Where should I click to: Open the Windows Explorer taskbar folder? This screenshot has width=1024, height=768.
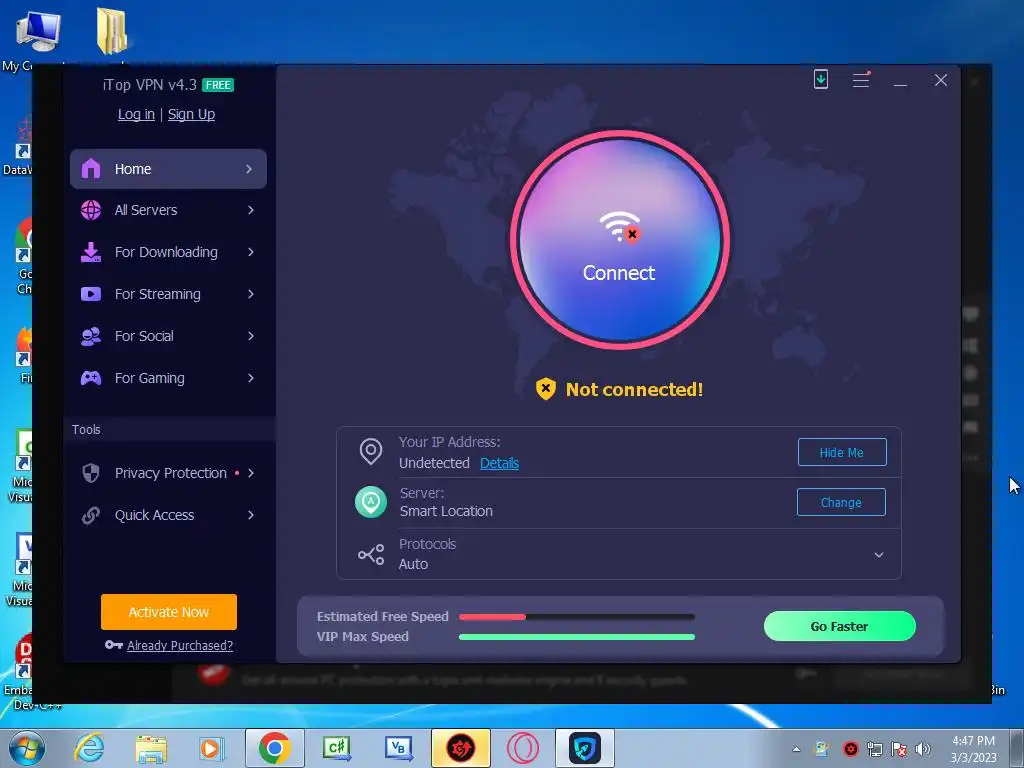point(152,748)
